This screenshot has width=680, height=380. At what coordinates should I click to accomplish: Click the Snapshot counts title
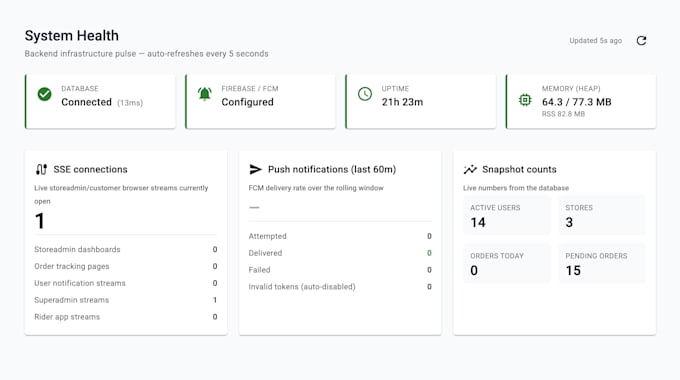coord(519,169)
